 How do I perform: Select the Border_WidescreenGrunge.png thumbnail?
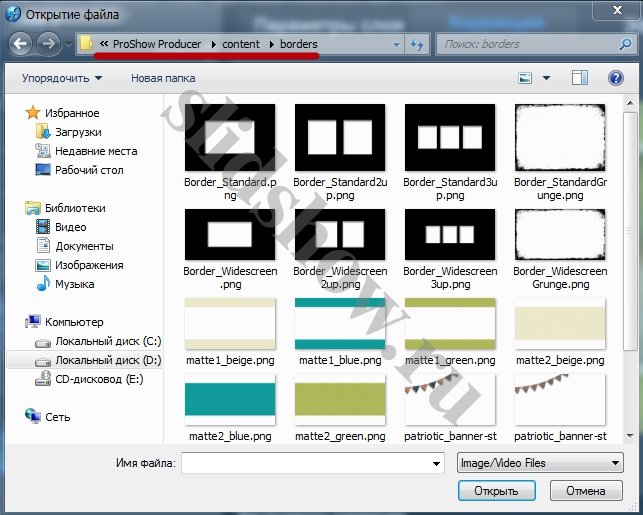point(560,235)
